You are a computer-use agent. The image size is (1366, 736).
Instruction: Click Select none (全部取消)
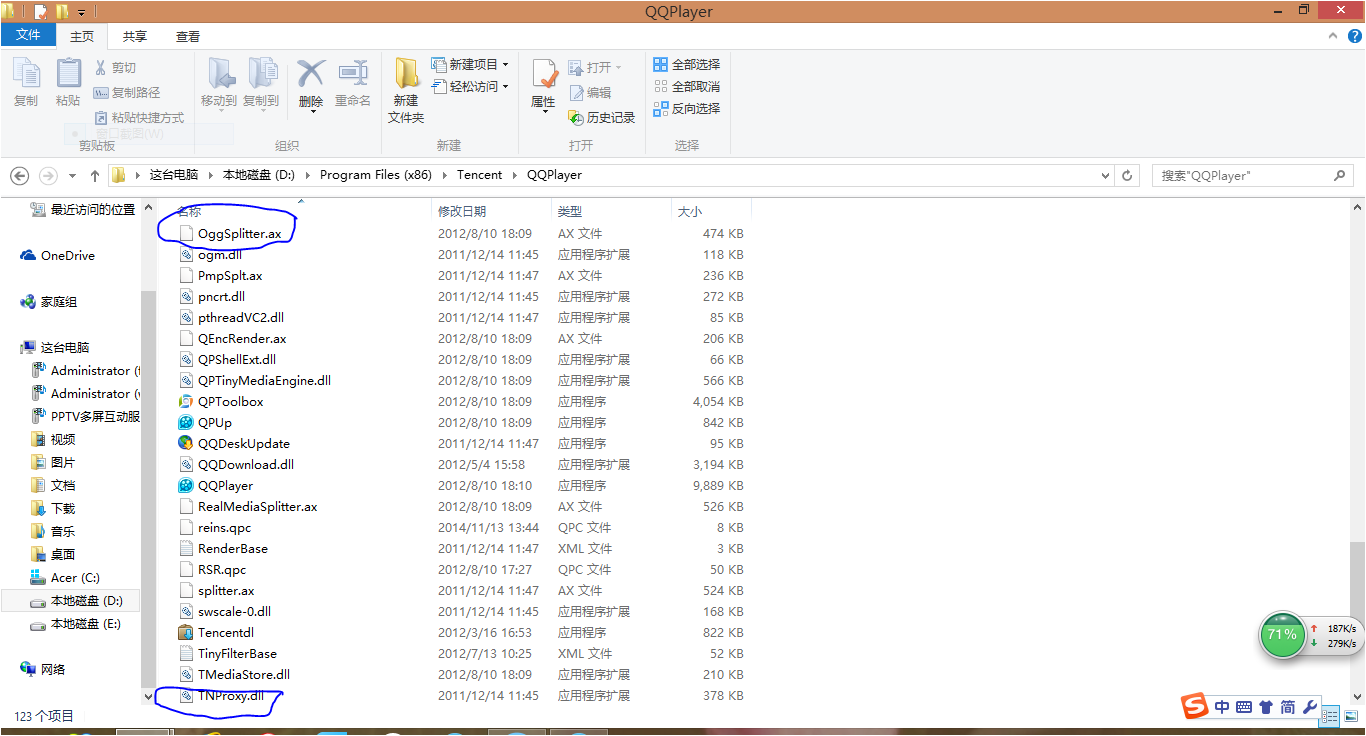tap(686, 86)
